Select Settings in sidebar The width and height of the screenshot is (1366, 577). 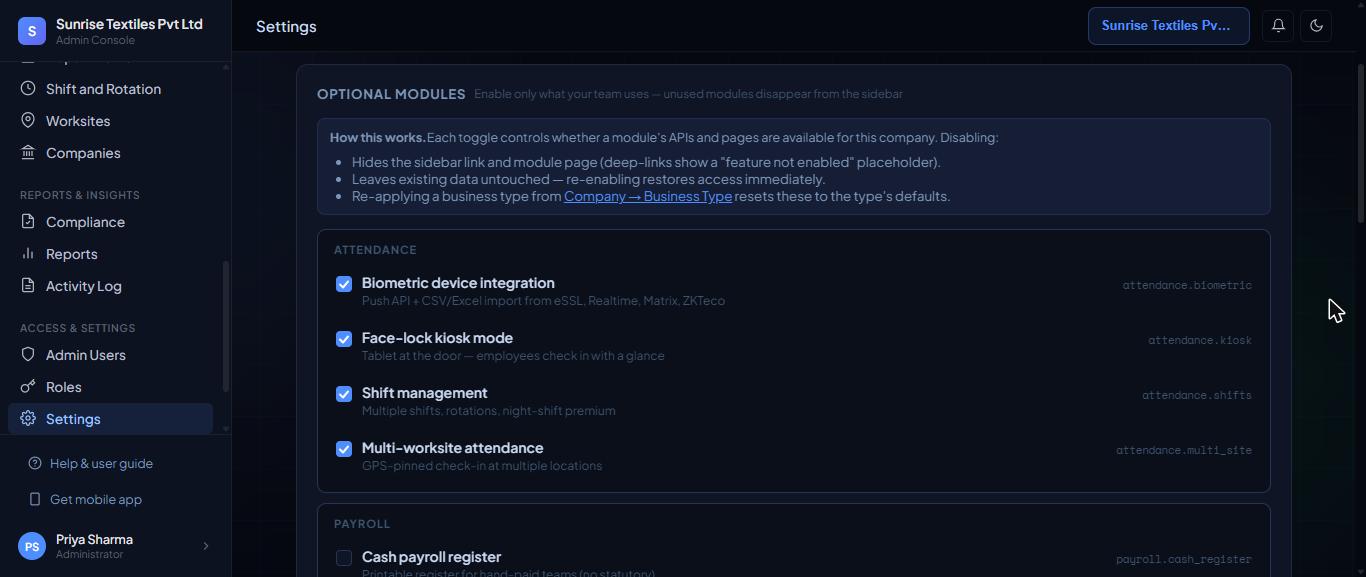pos(110,419)
